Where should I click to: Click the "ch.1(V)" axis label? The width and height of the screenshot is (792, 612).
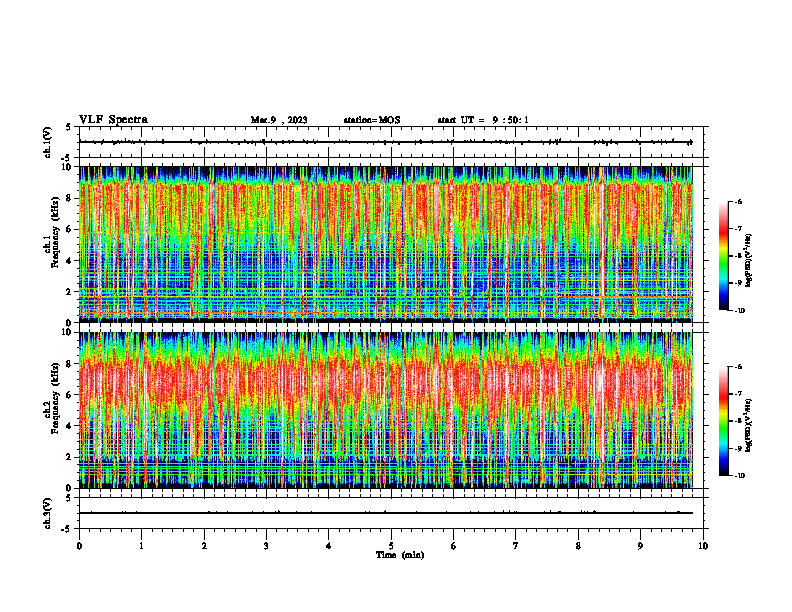click(48, 142)
